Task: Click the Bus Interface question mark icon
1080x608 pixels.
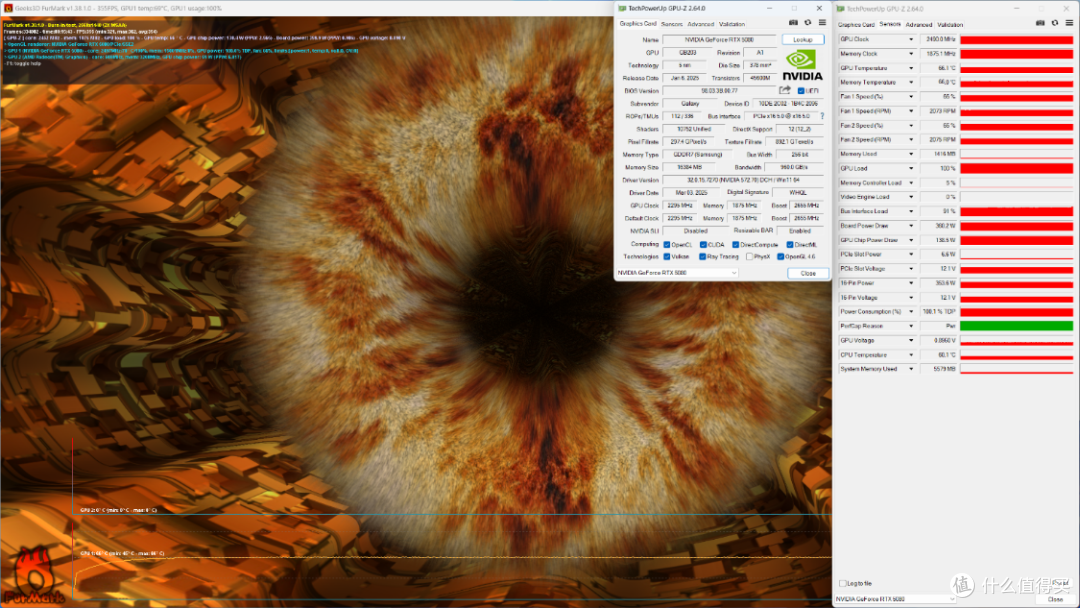Action: pos(822,116)
